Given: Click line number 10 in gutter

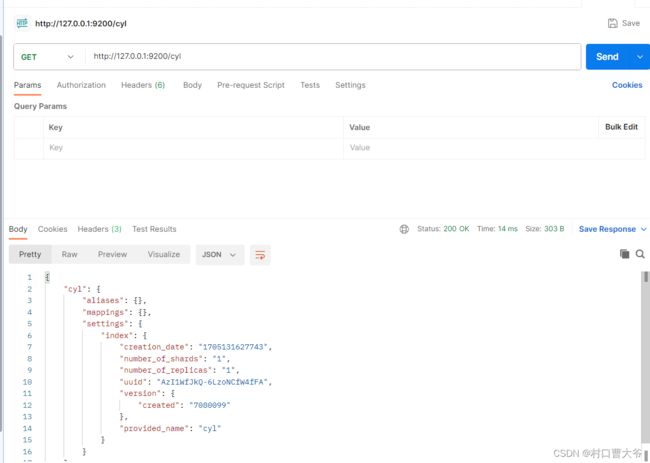Looking at the screenshot, I should [27, 382].
